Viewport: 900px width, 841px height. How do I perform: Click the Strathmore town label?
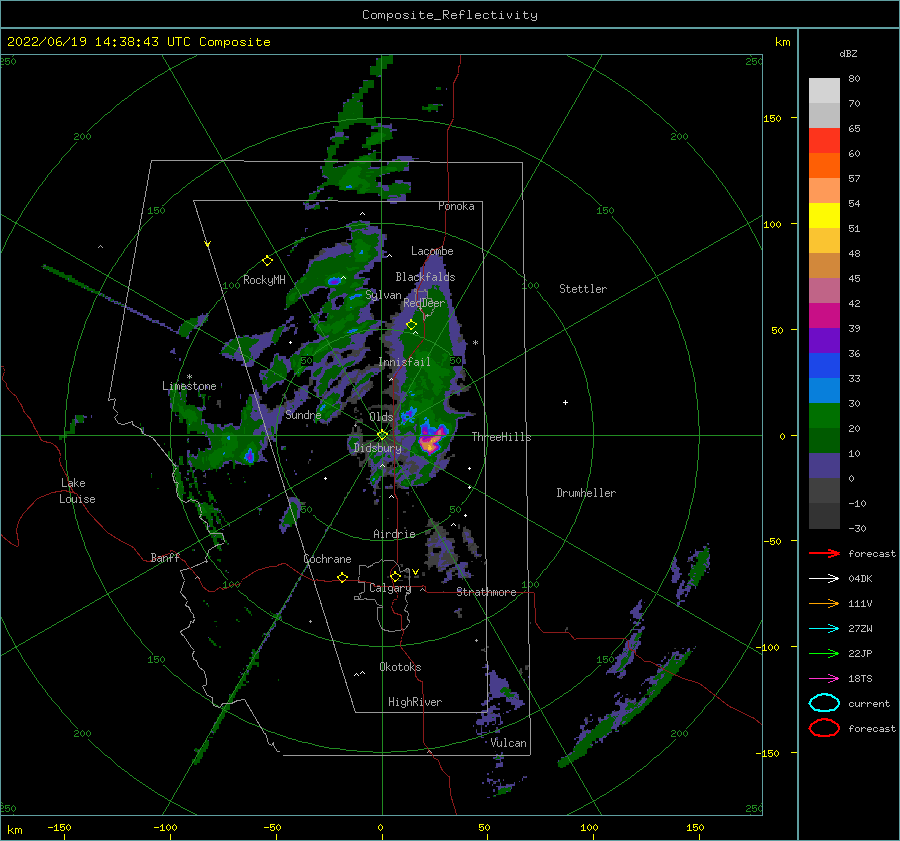tap(486, 592)
